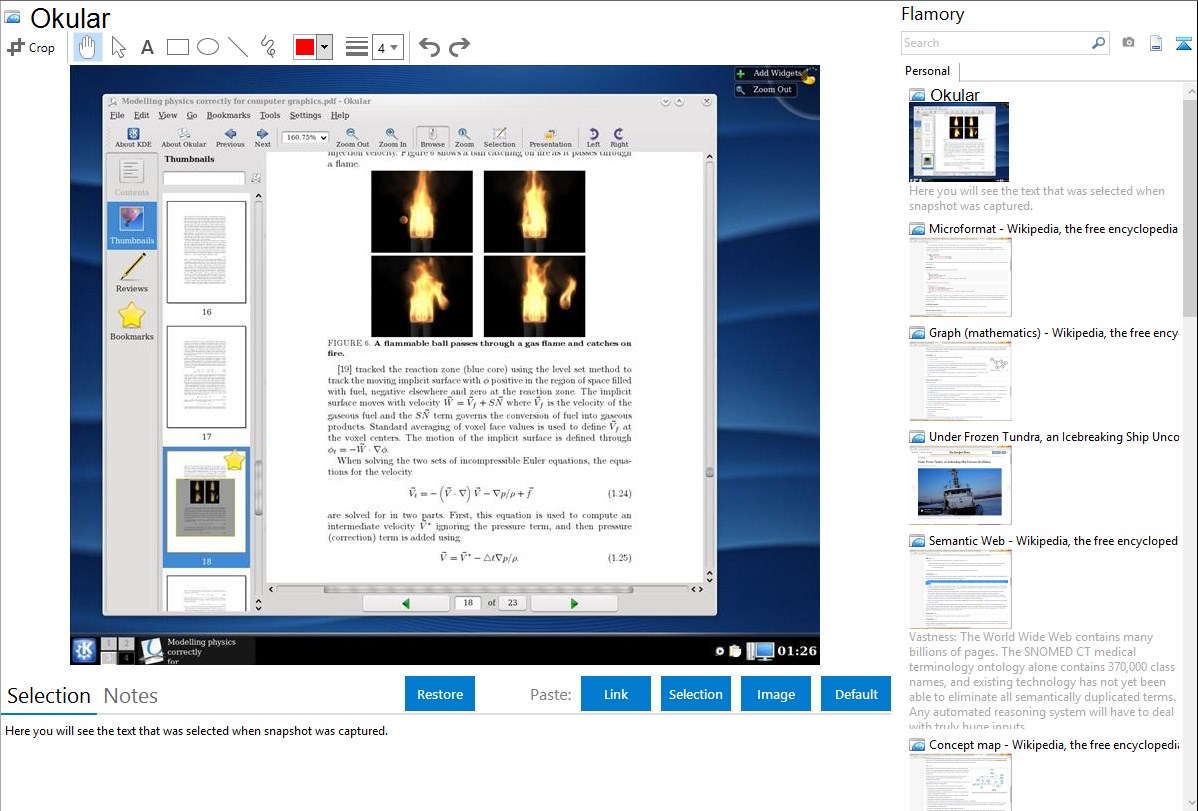Click the Zoom Out toolbar icon
This screenshot has width=1198, height=811.
click(352, 138)
